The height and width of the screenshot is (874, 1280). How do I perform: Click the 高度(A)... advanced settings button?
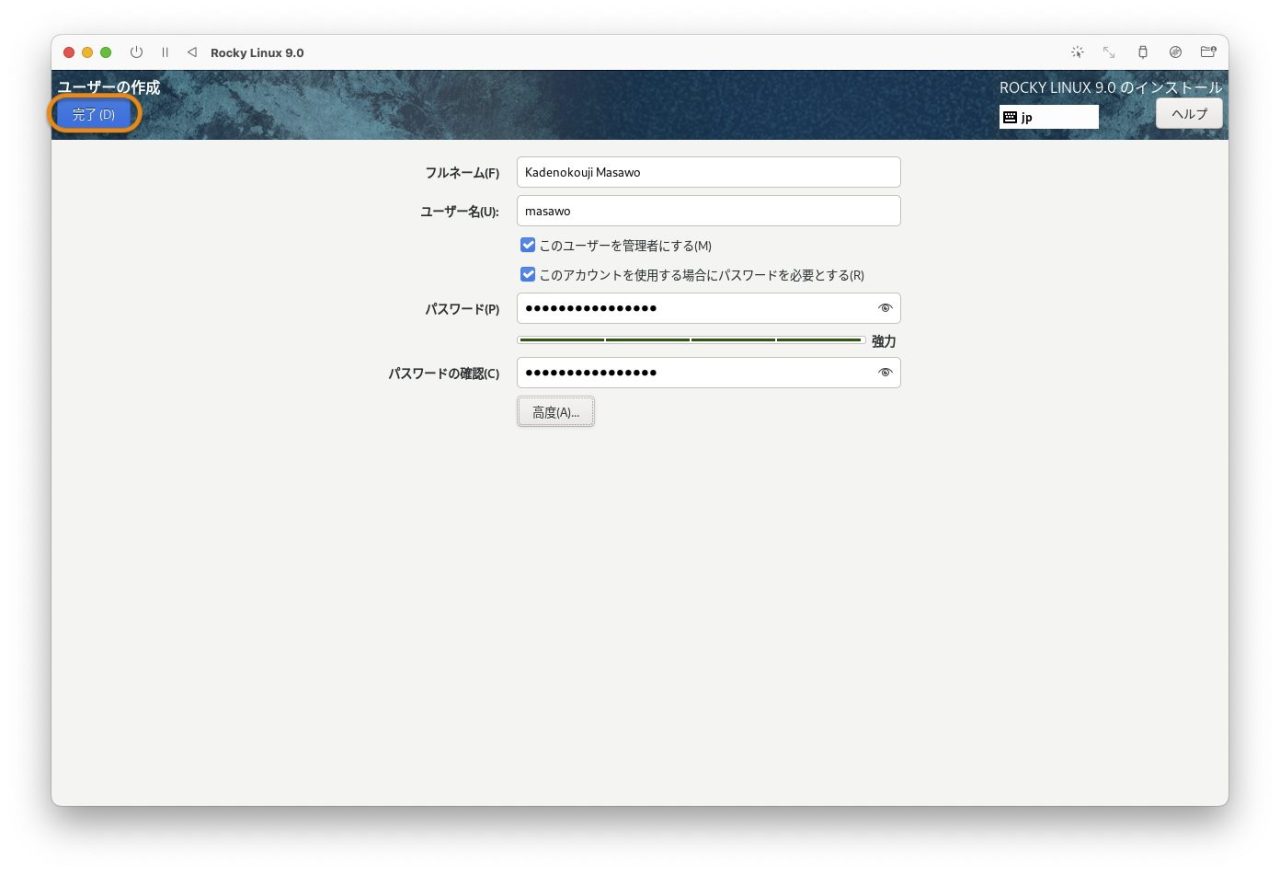click(x=555, y=410)
